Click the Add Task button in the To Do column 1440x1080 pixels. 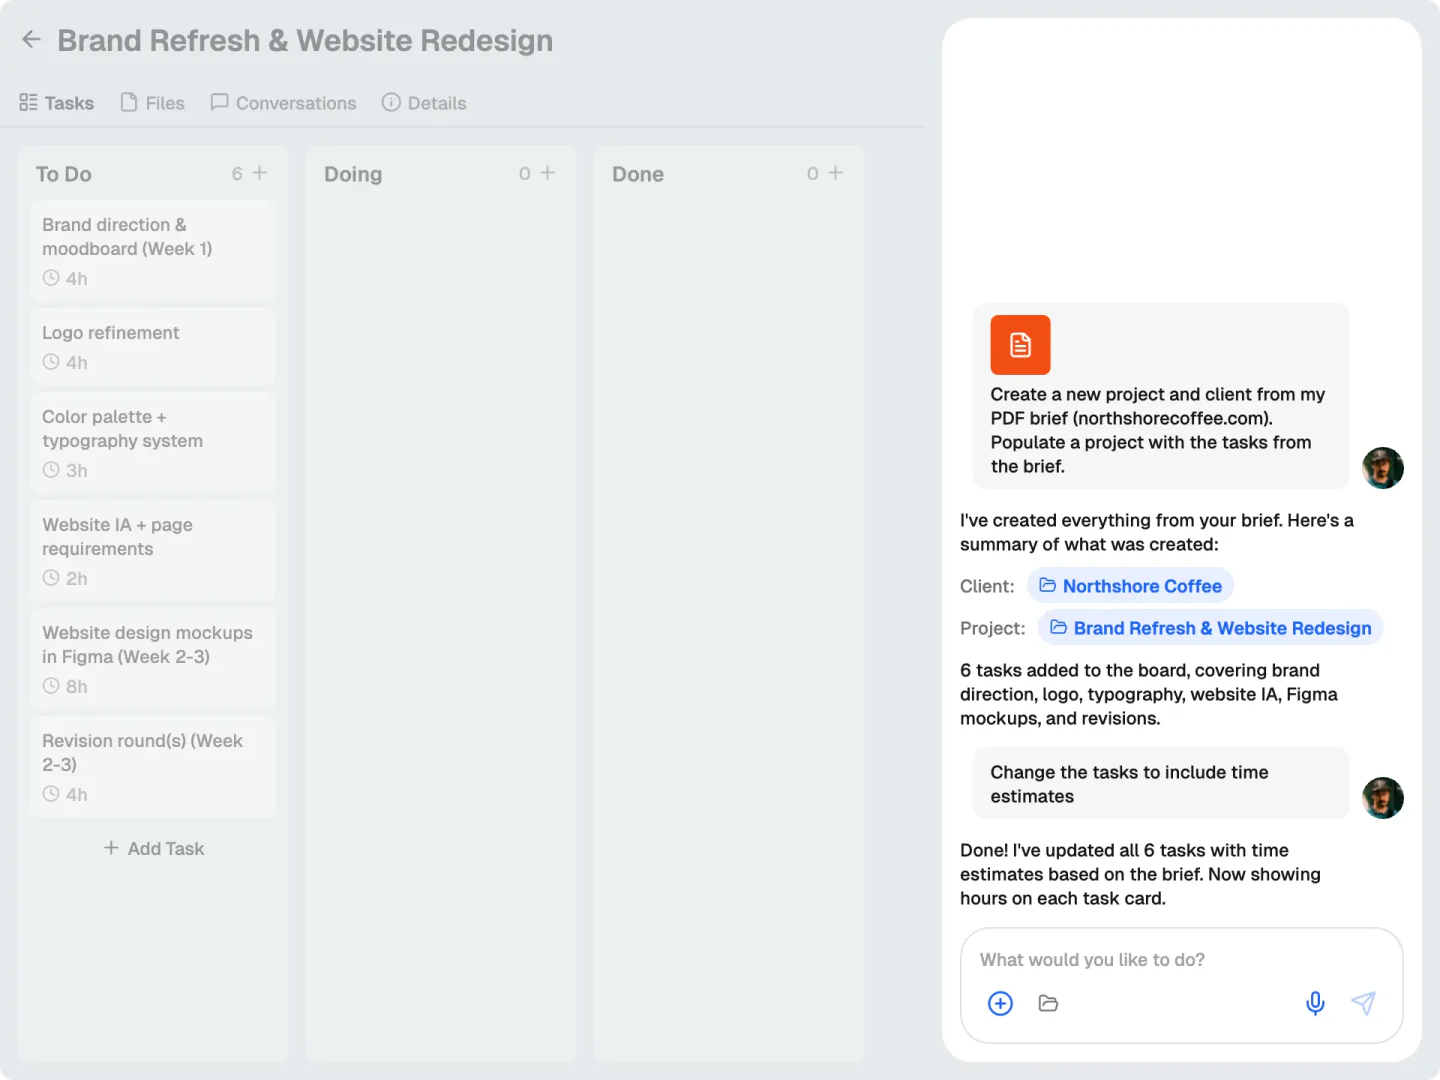[x=153, y=848]
